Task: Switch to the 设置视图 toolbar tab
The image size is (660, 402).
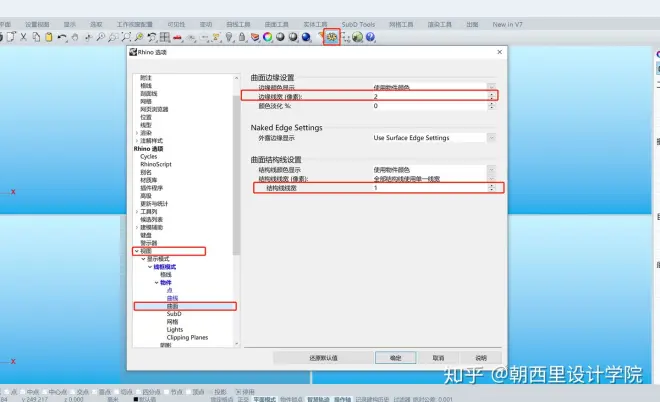Action: coord(37,24)
